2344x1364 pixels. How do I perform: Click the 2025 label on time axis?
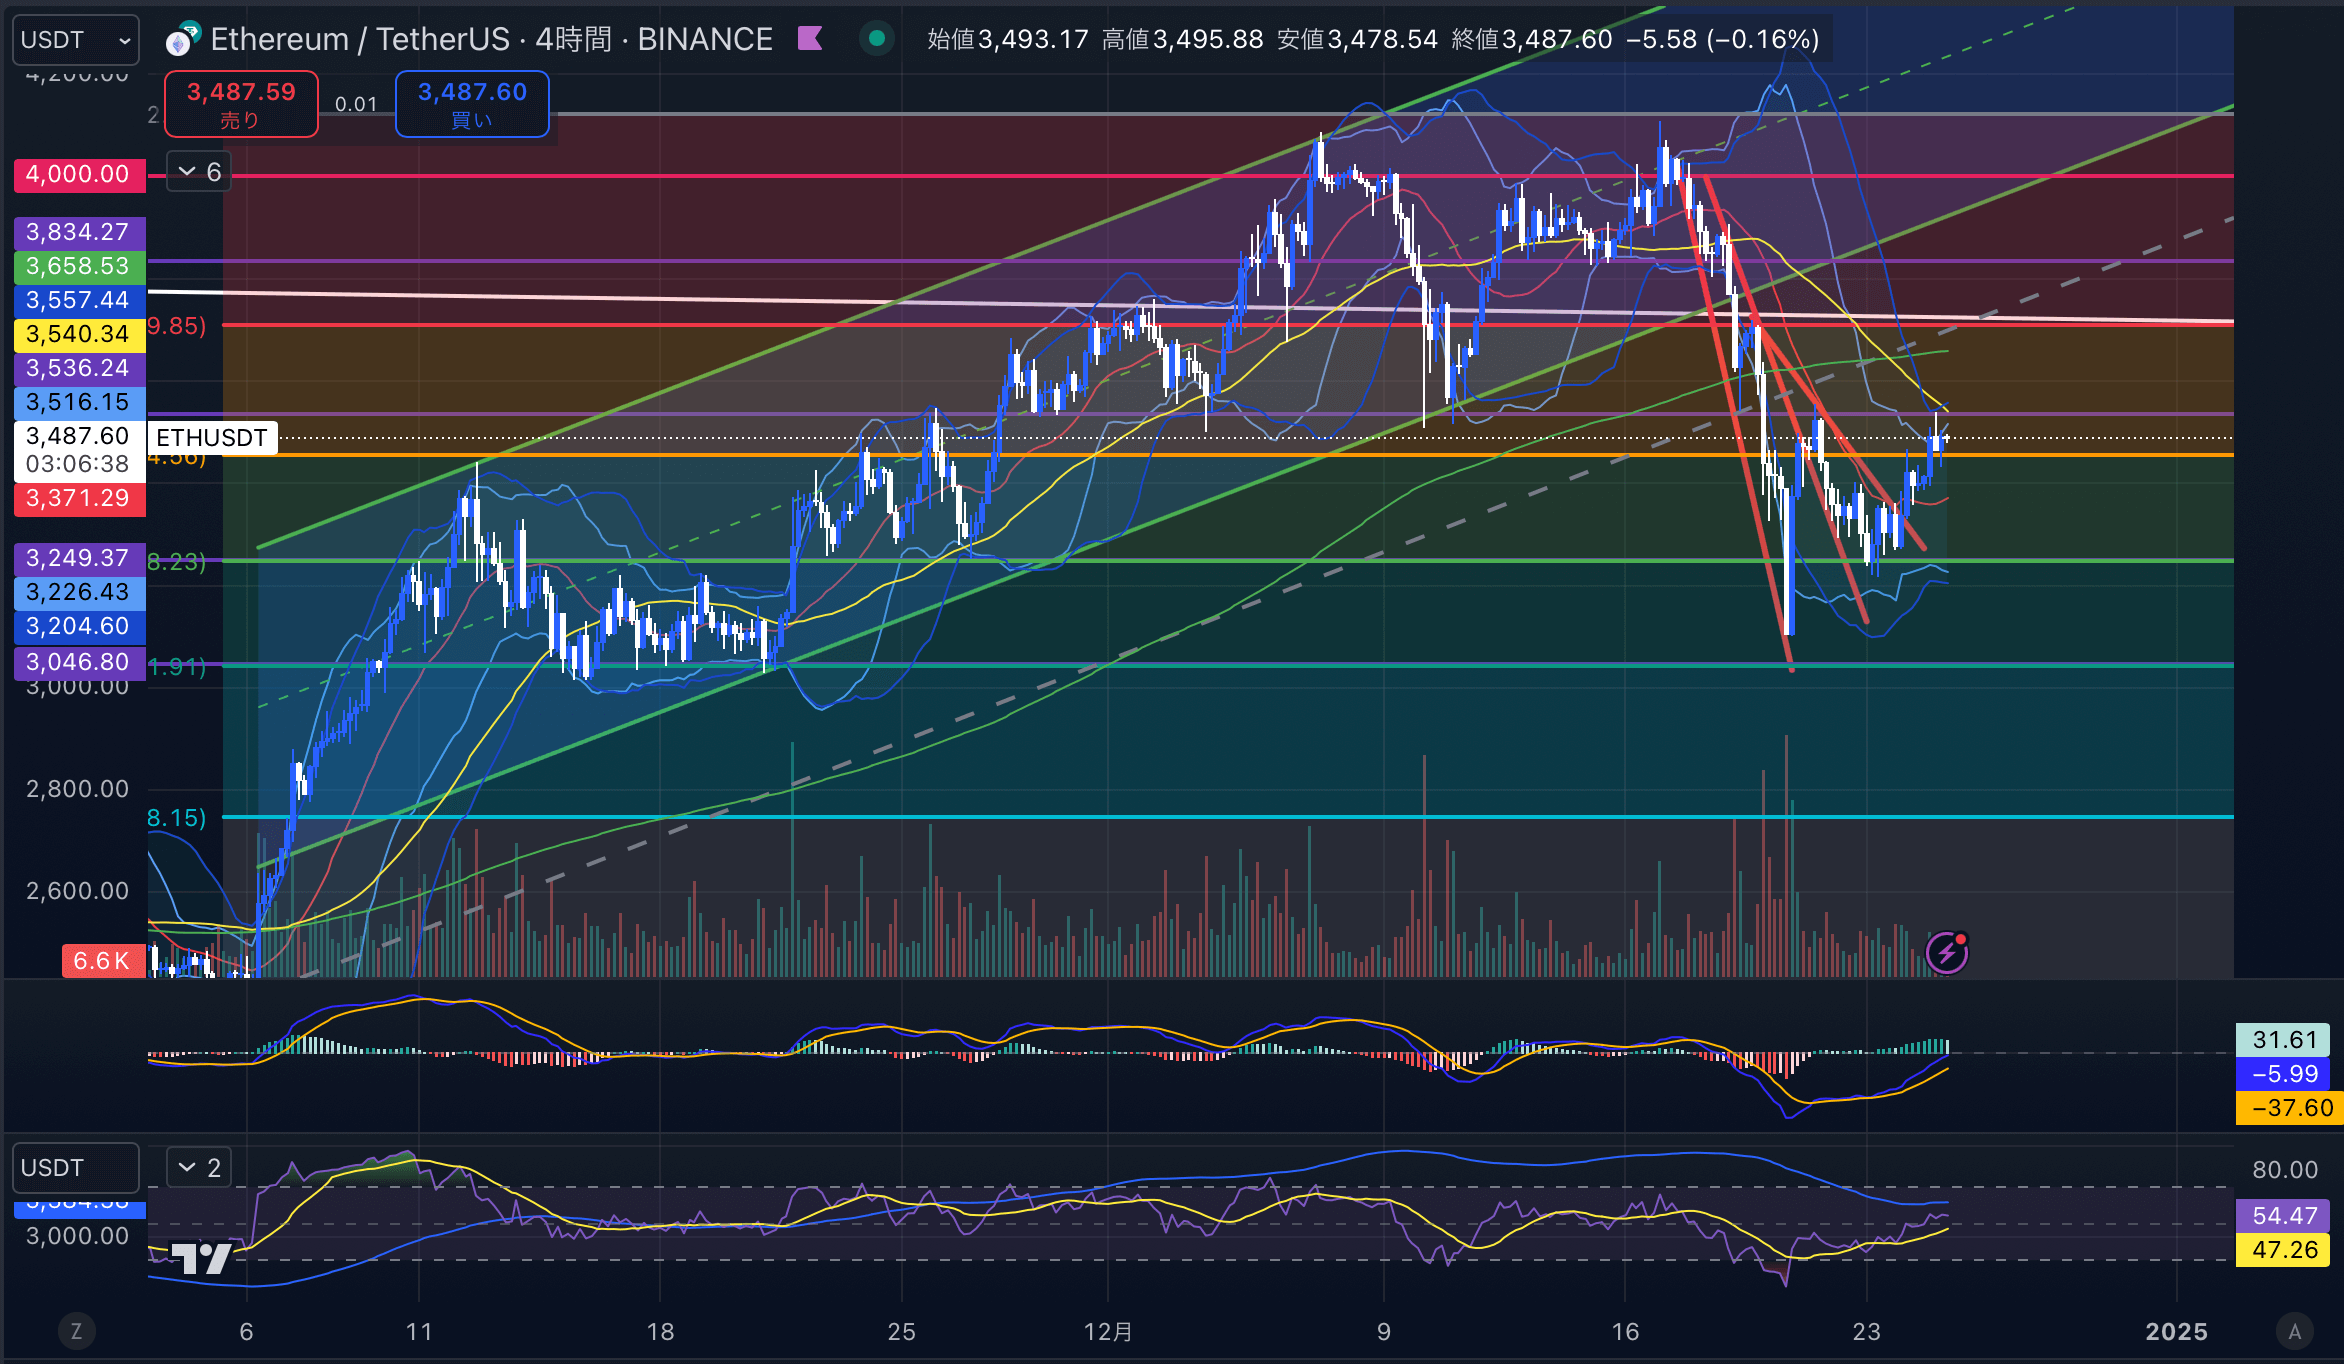2176,1332
